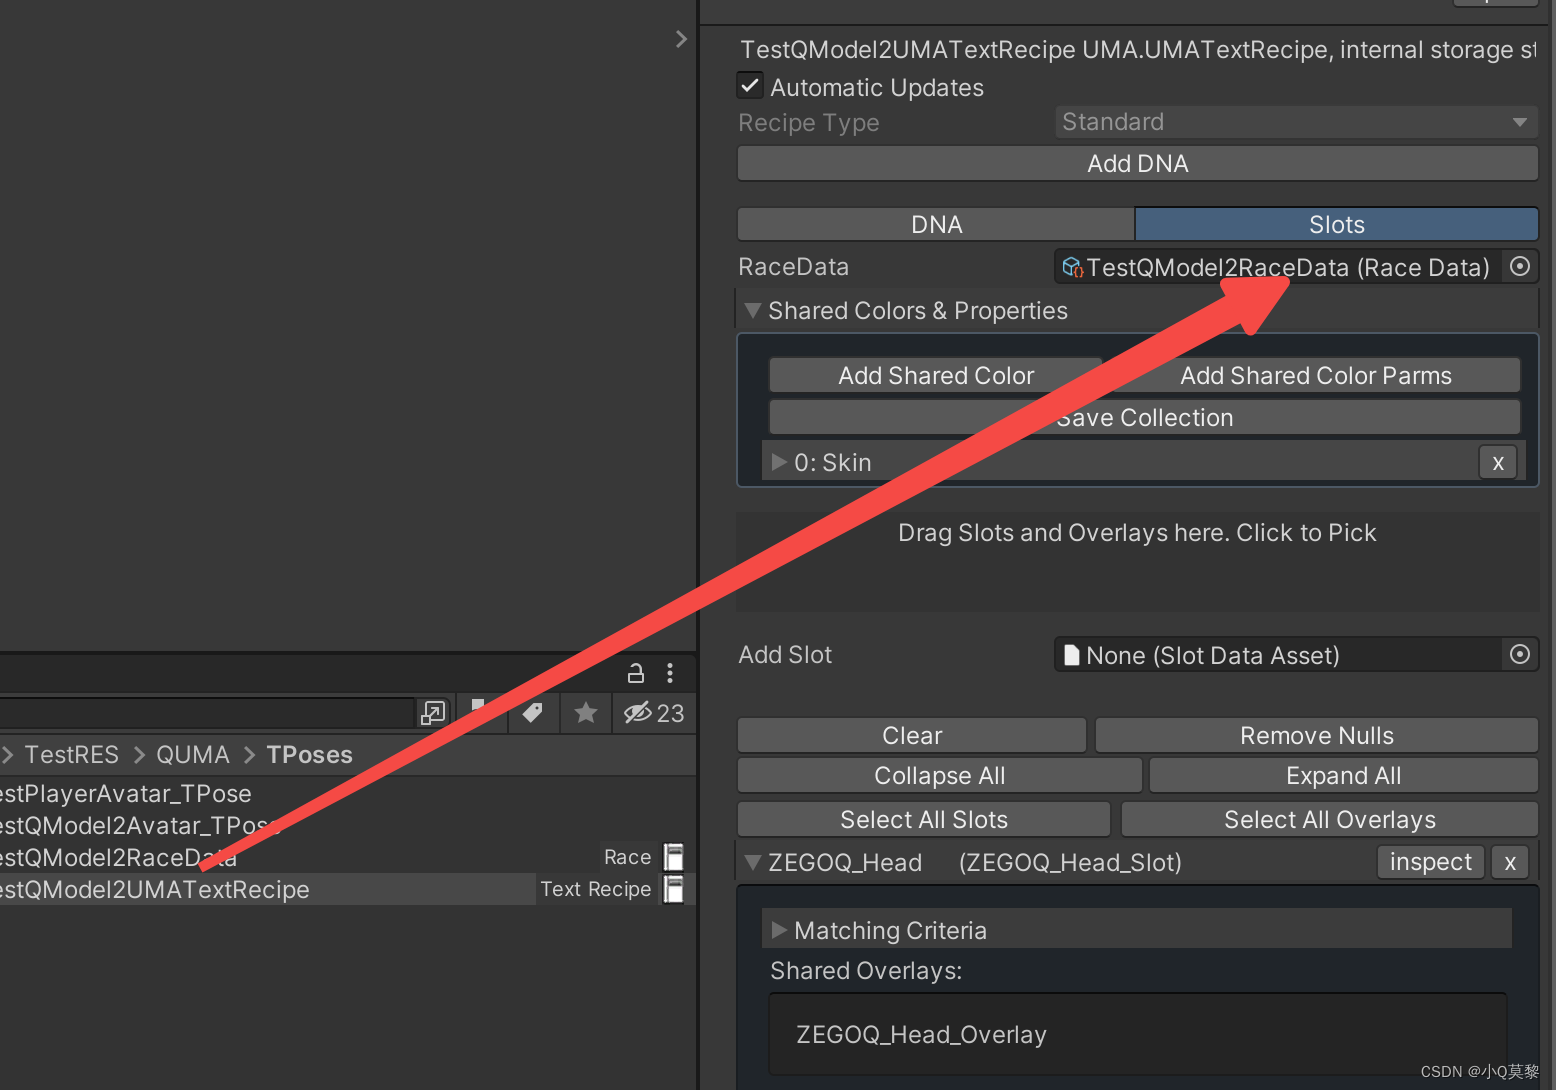The image size is (1556, 1090).
Task: Toggle the Automatic Updates checkbox
Action: tap(750, 86)
